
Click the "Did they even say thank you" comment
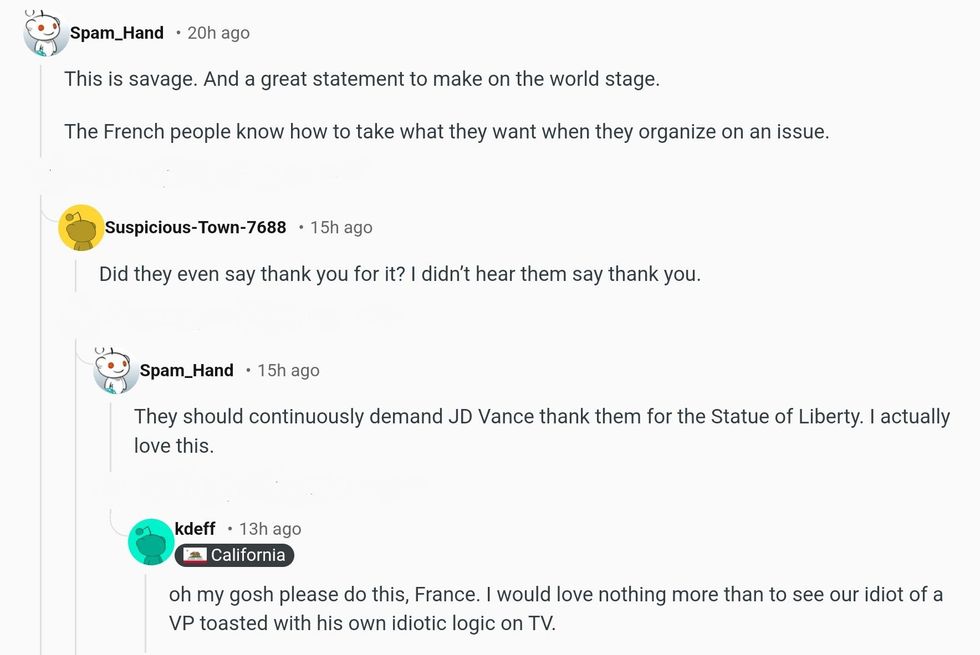[x=399, y=273]
